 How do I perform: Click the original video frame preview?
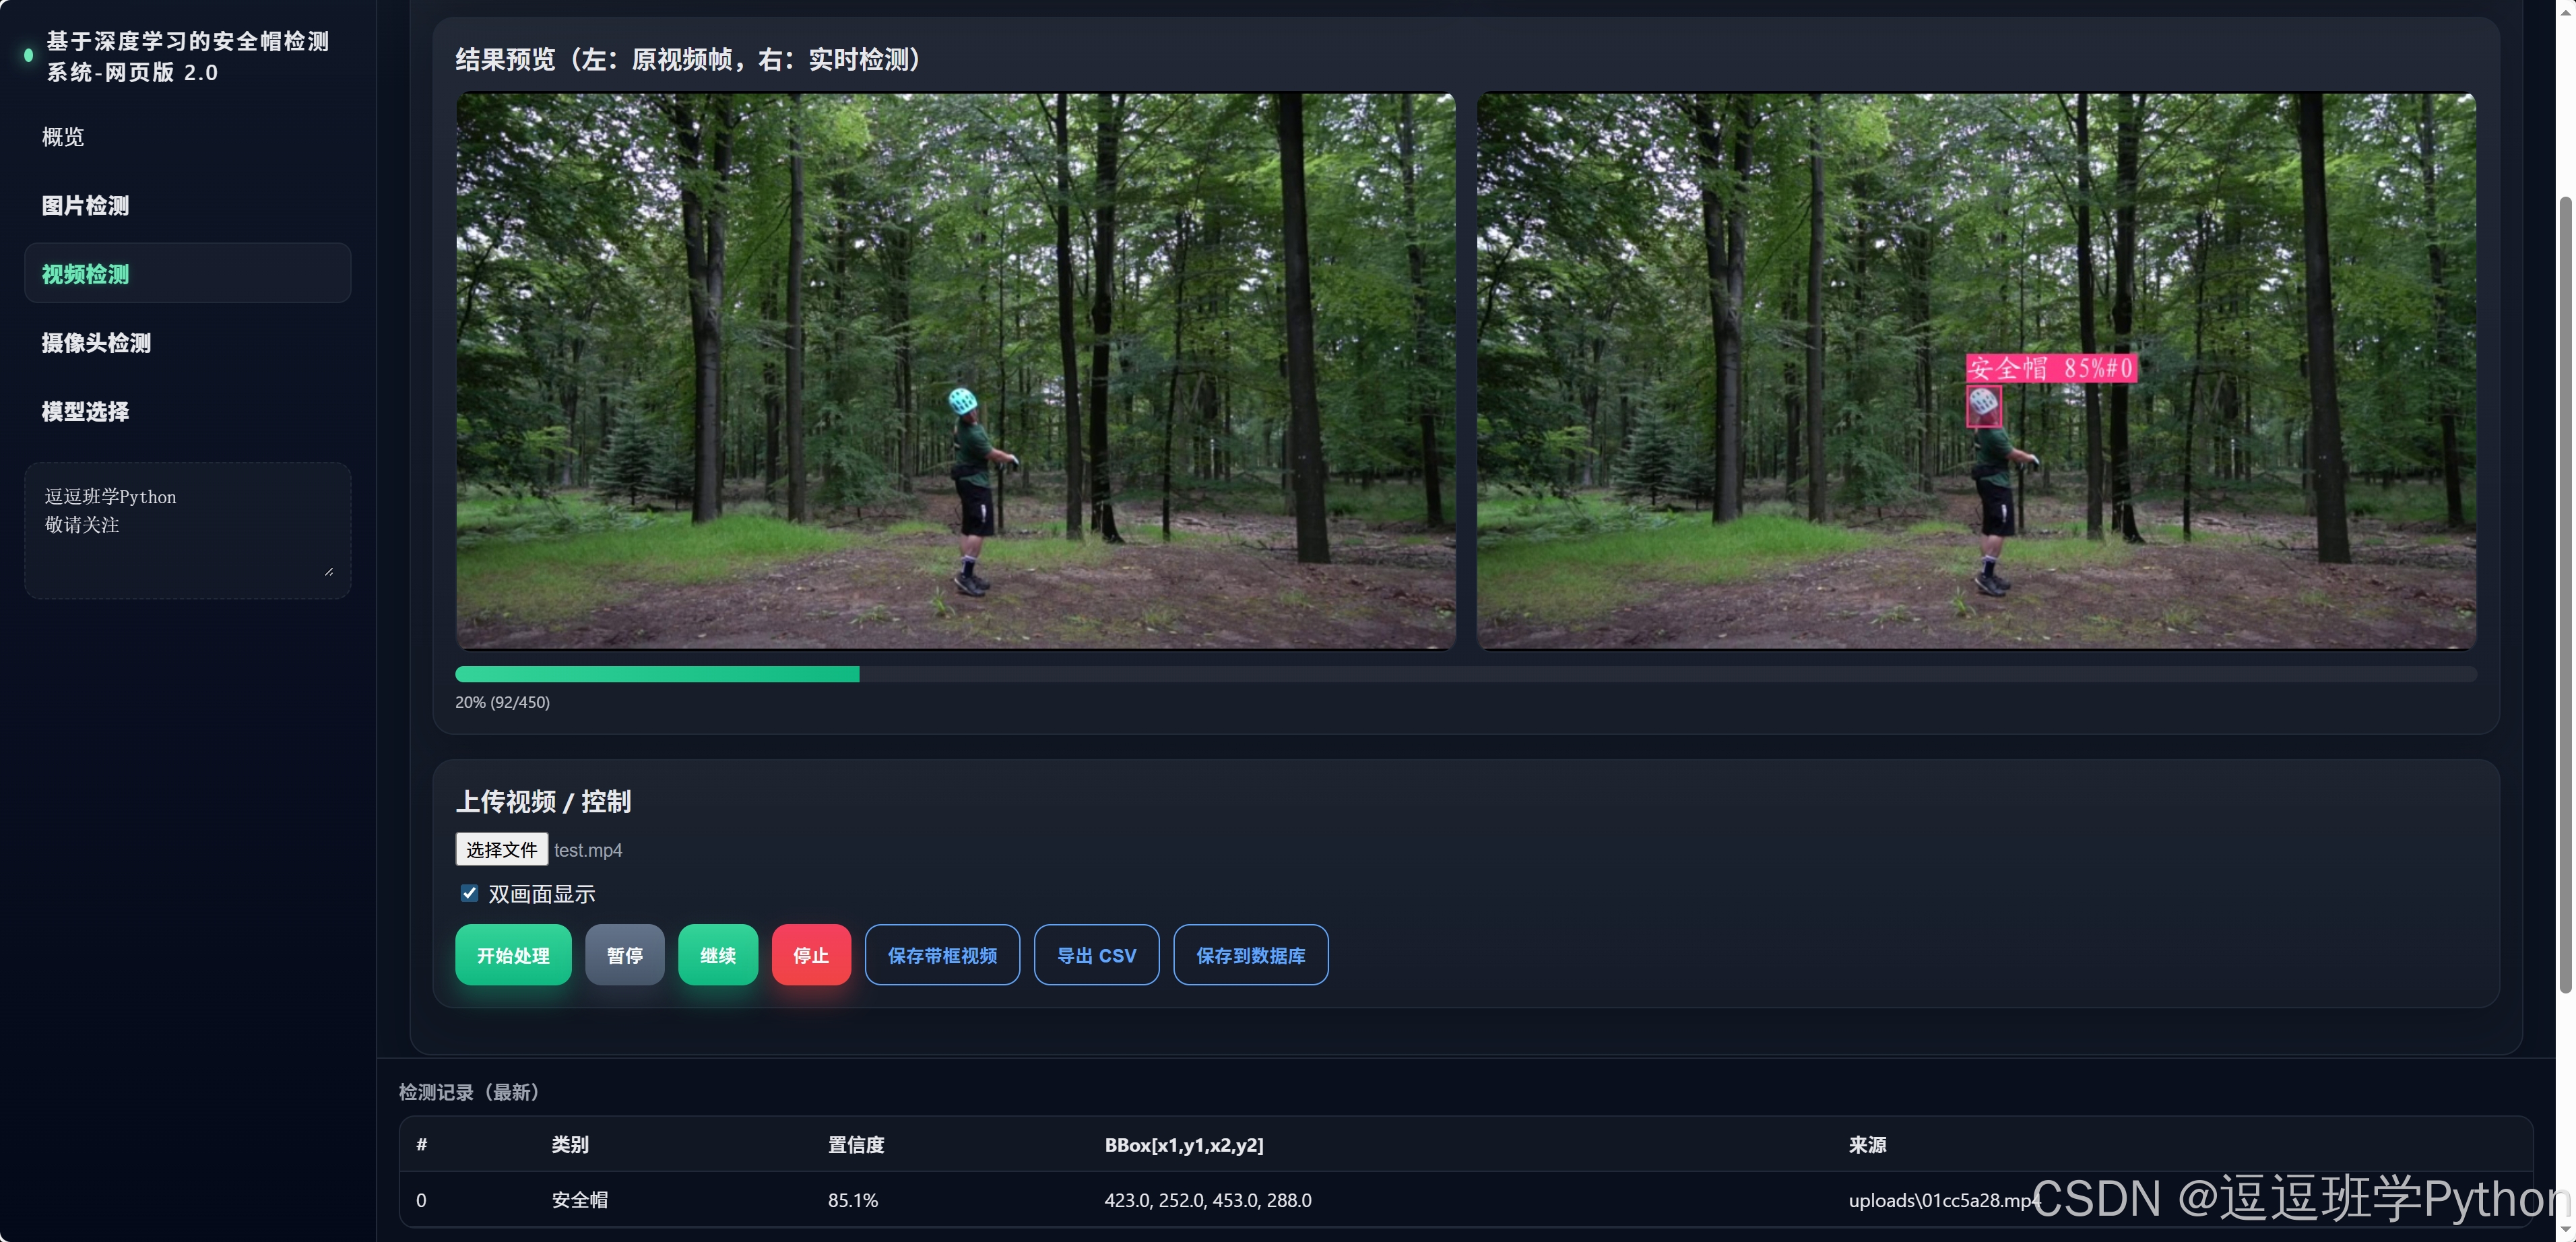pos(955,370)
